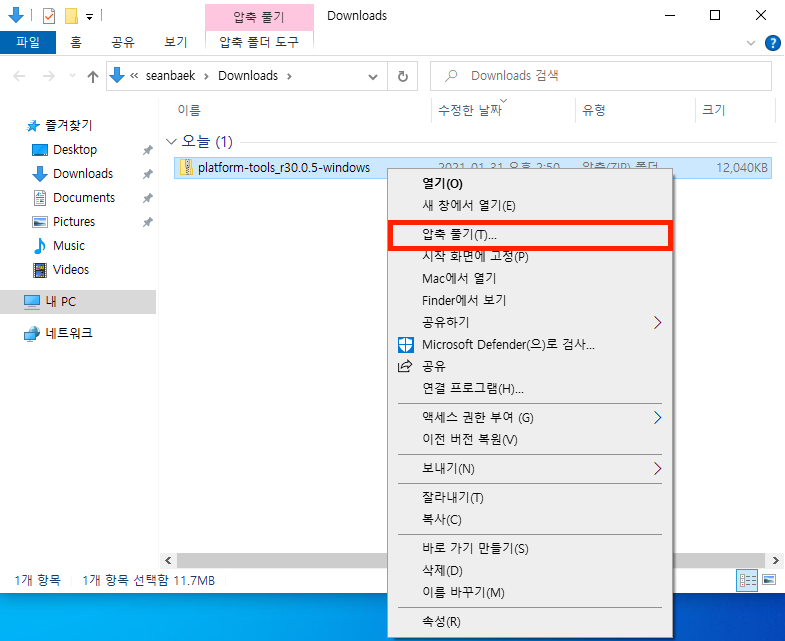Open the quick access toolbar customize arrow
The width and height of the screenshot is (785, 641).
(x=89, y=17)
